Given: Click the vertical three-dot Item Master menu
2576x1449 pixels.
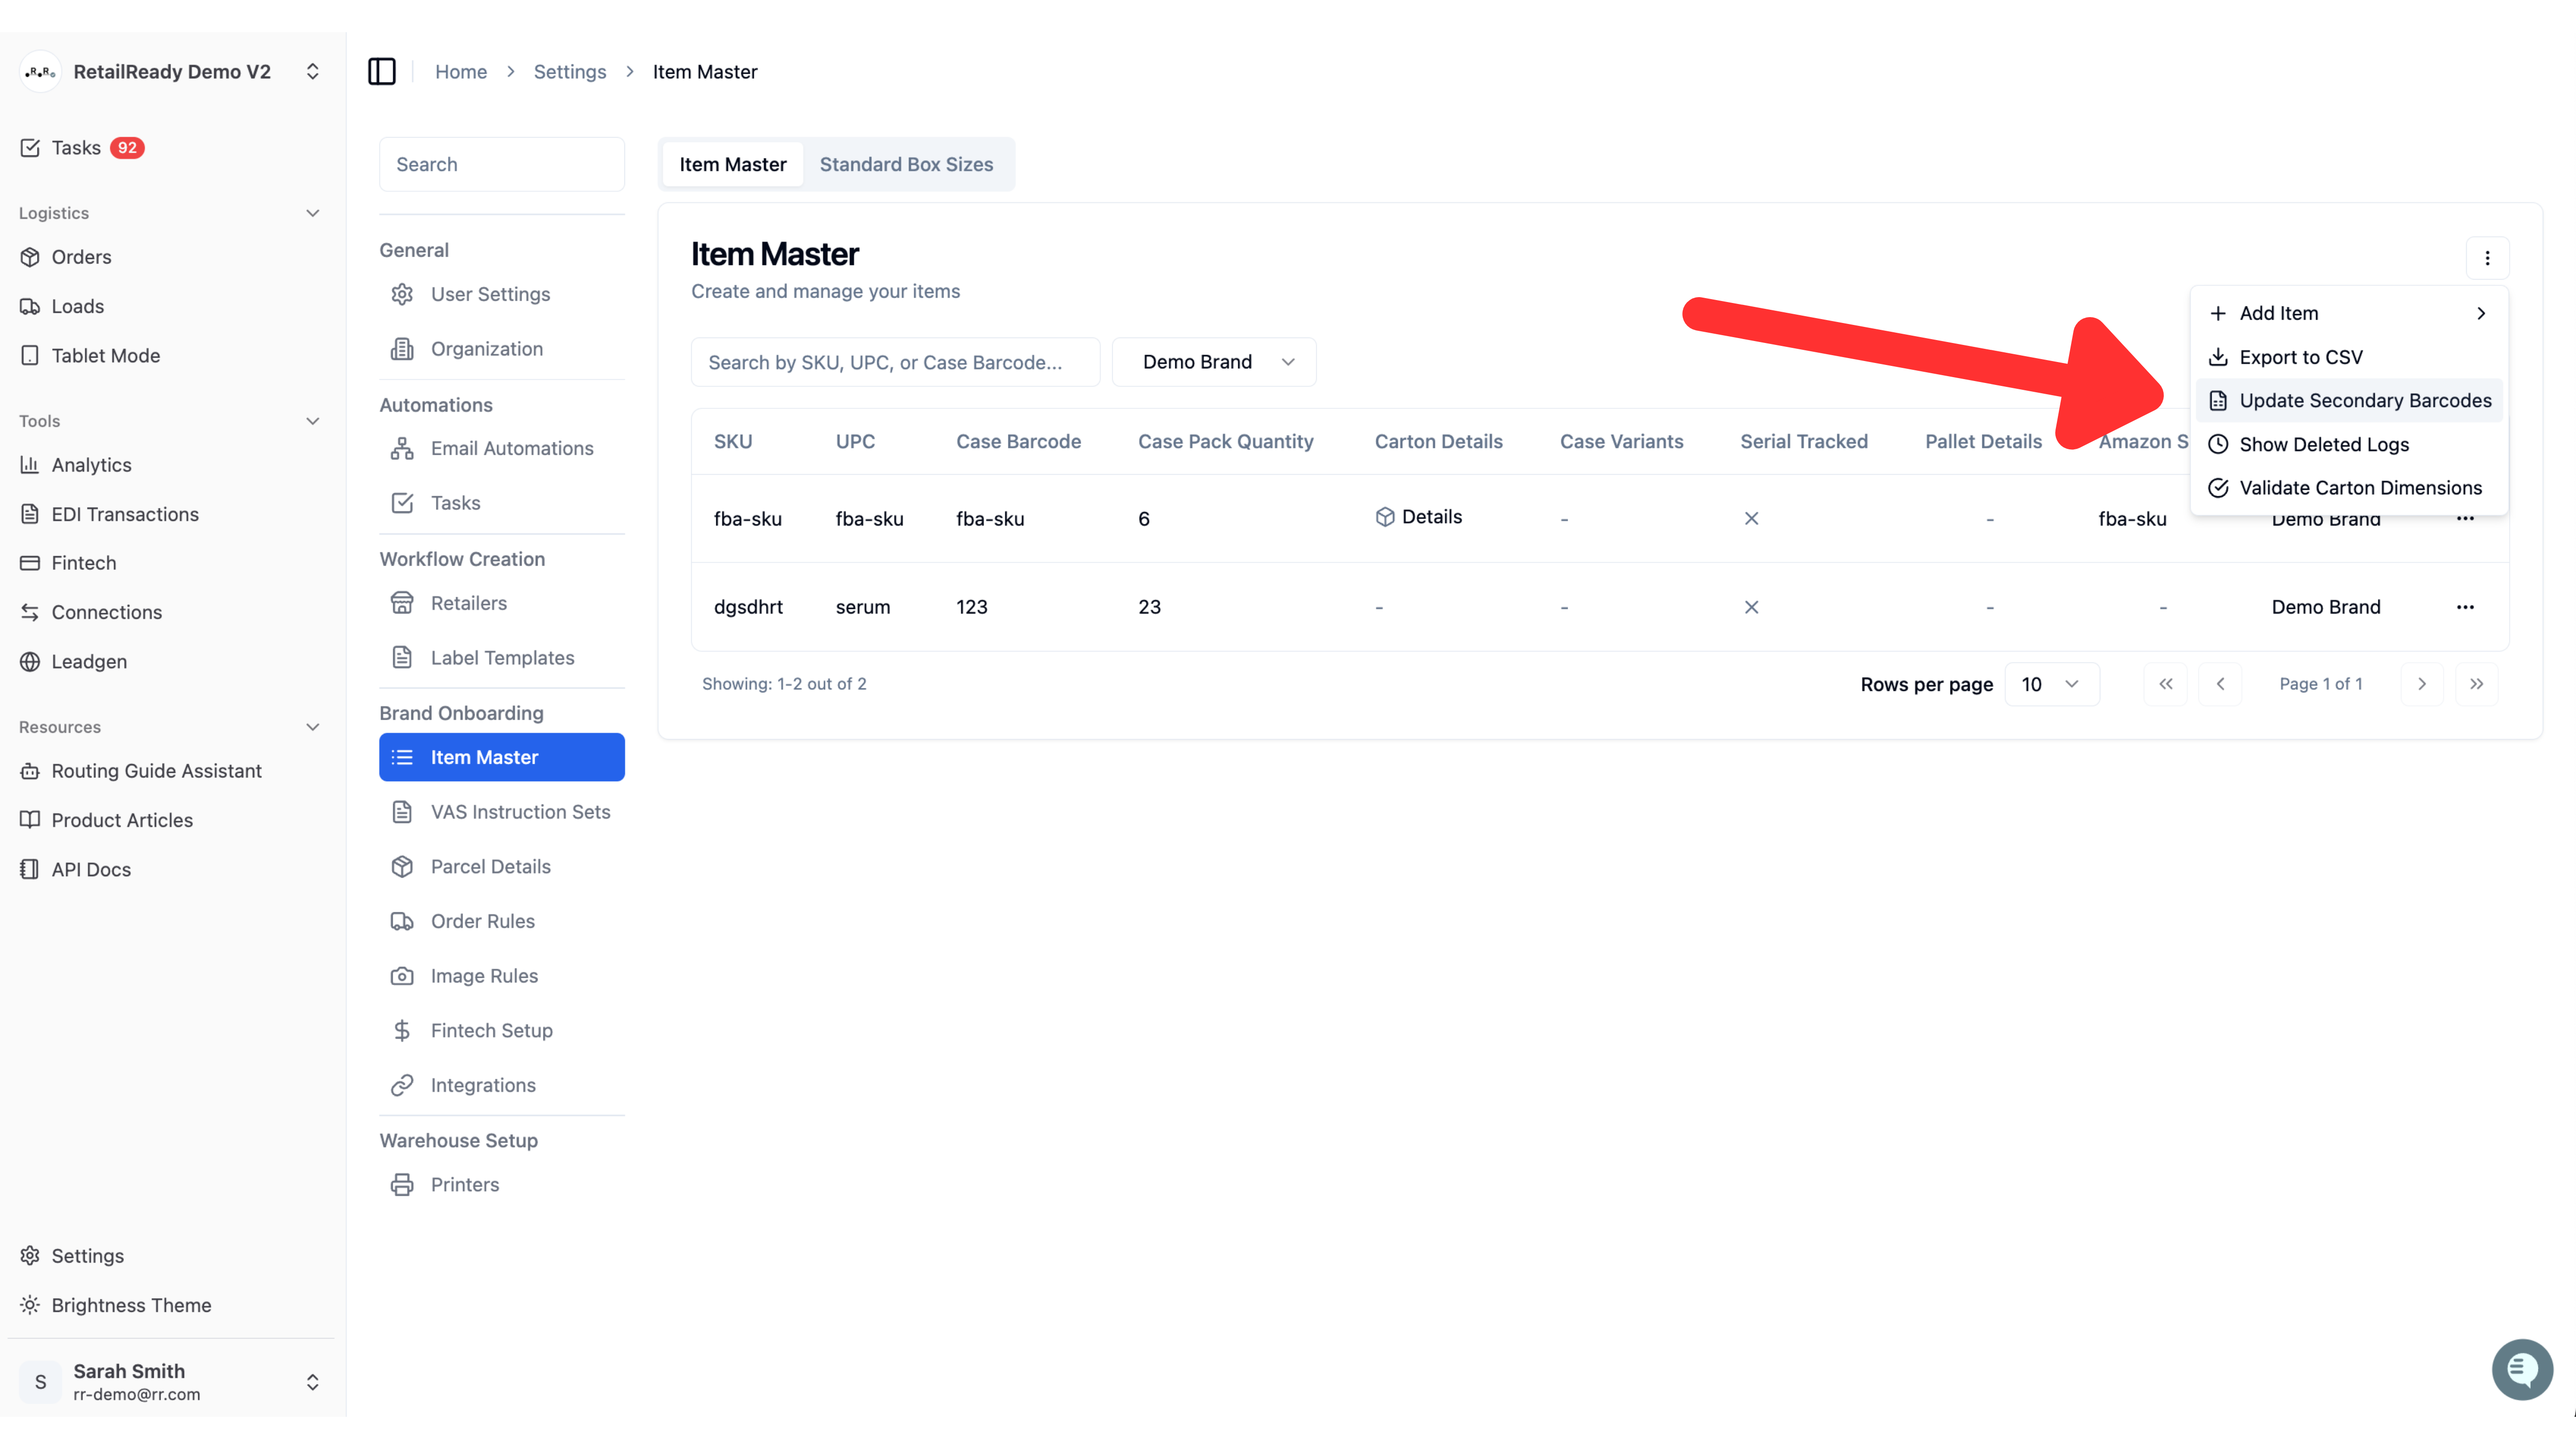Looking at the screenshot, I should (2487, 258).
